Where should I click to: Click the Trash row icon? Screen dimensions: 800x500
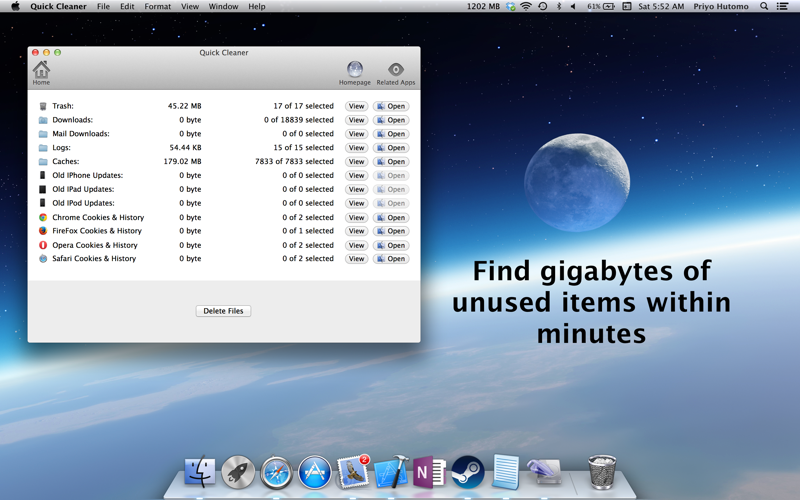pos(43,106)
